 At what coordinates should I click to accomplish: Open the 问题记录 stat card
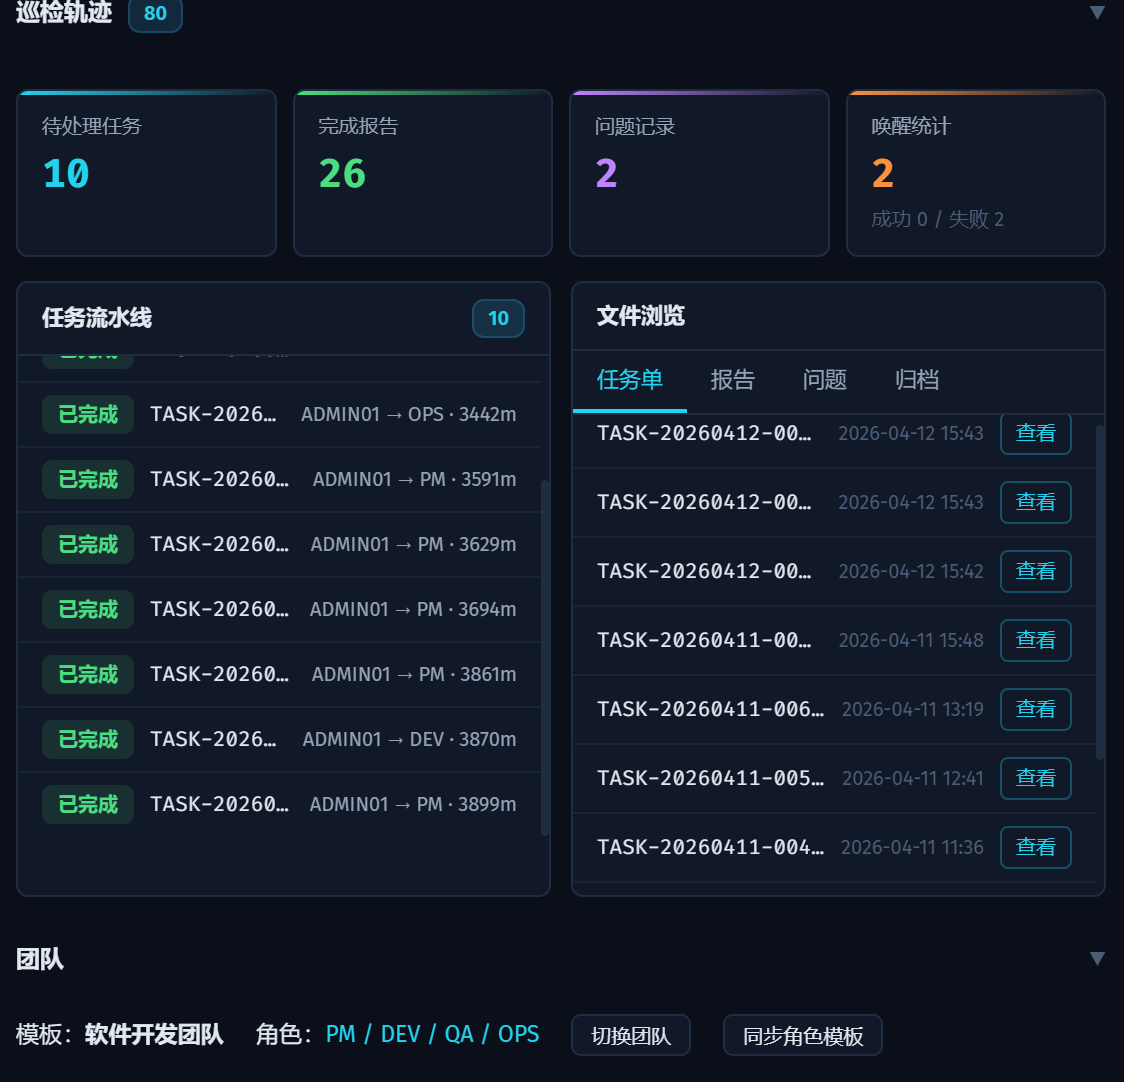pos(699,172)
